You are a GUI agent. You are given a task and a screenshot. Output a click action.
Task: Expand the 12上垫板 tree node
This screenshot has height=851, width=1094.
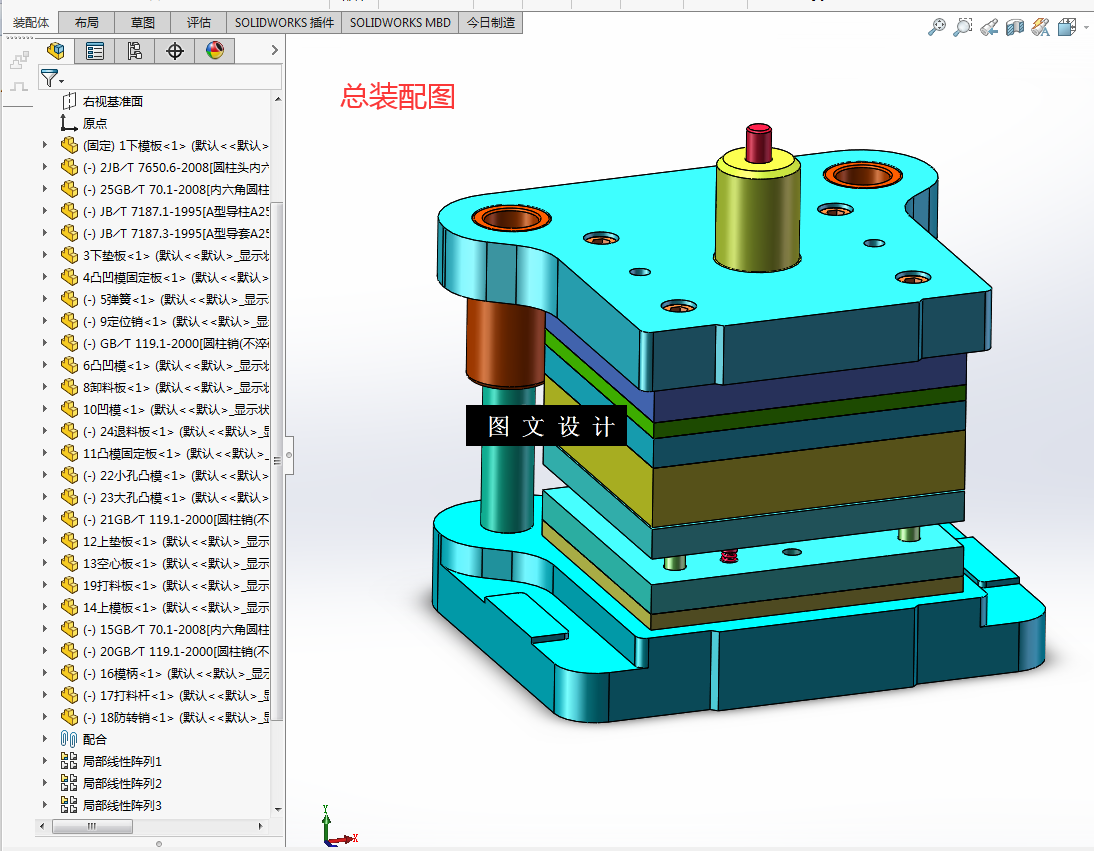[x=45, y=541]
